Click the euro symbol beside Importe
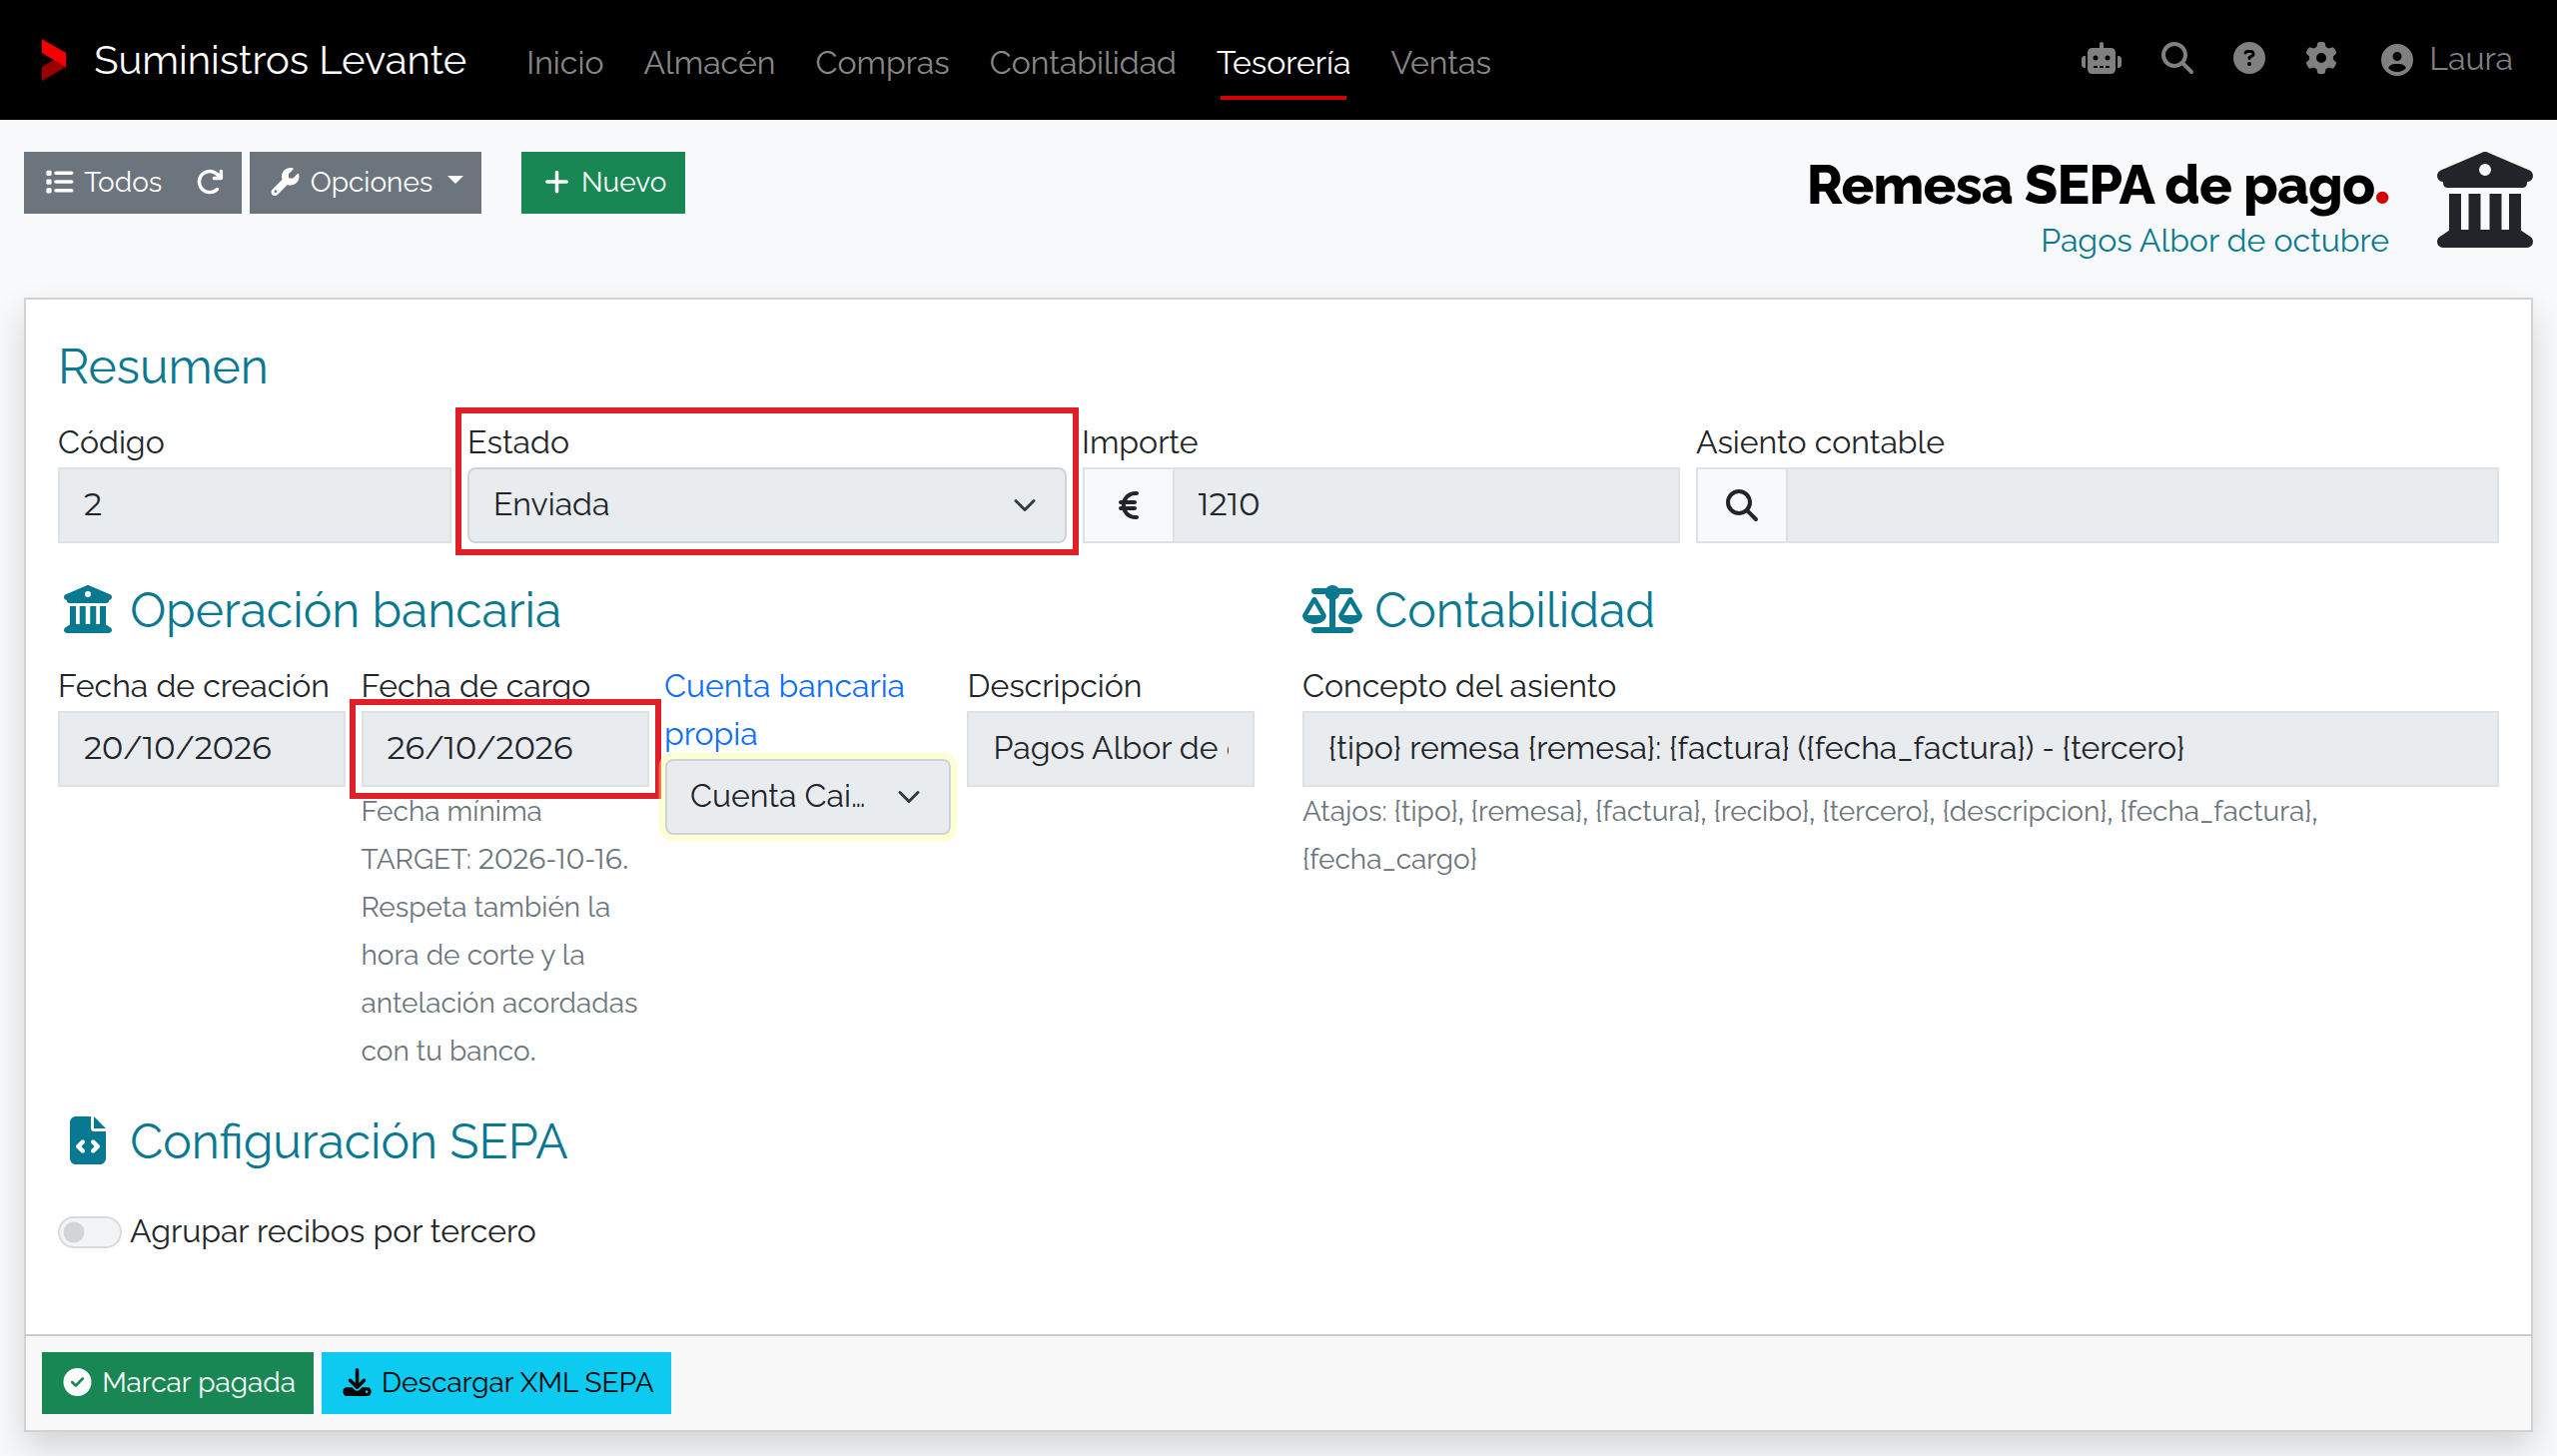The height and width of the screenshot is (1456, 2557). coord(1128,505)
